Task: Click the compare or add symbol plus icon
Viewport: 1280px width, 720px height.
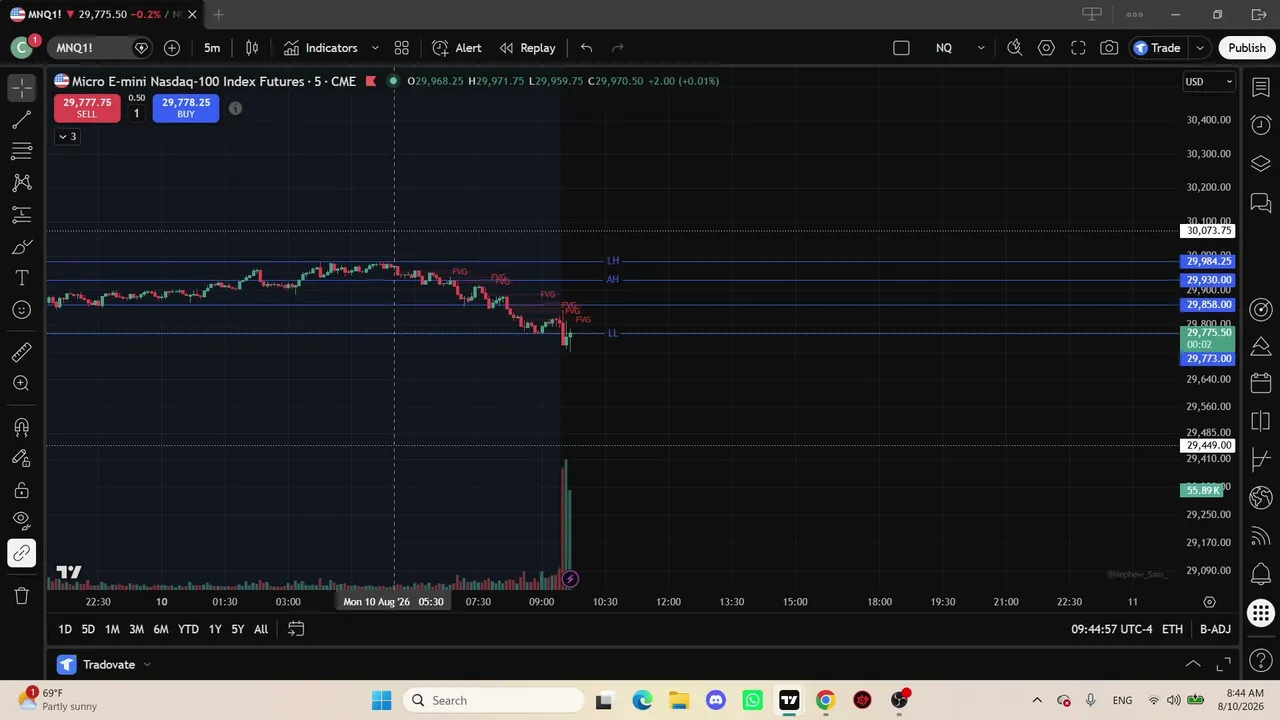Action: 172,48
